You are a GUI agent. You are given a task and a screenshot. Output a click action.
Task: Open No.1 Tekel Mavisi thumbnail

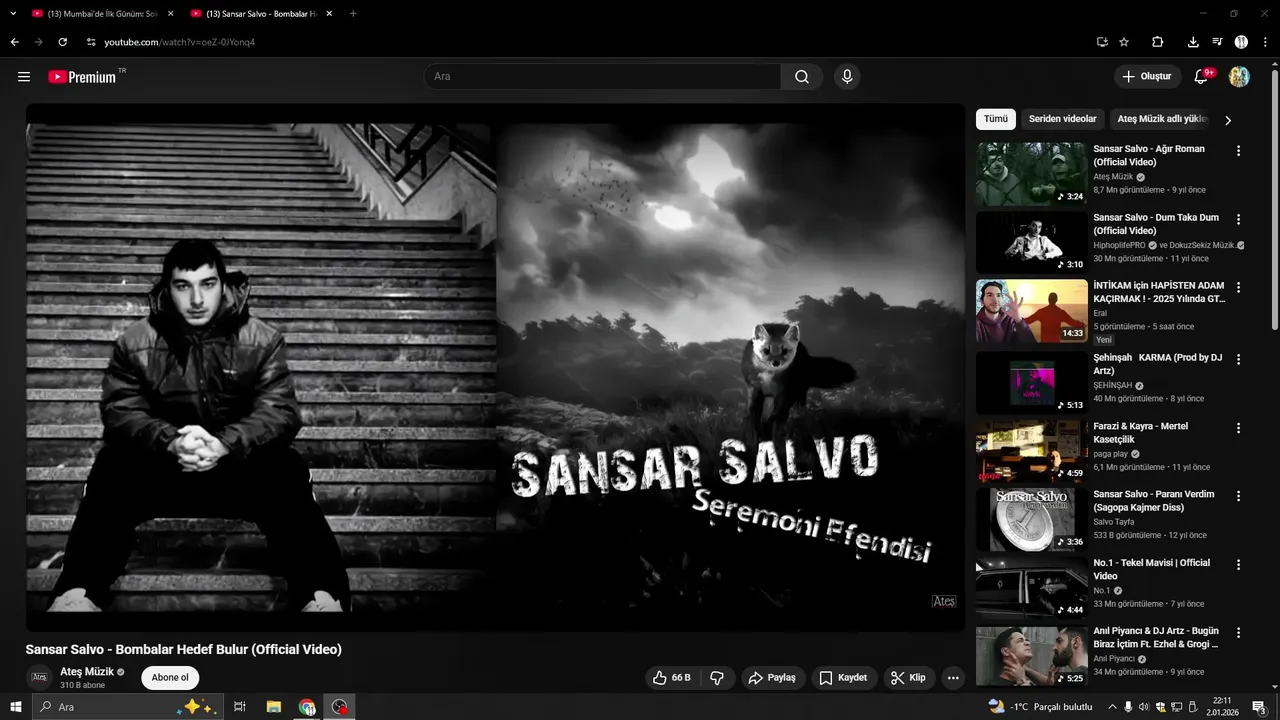(x=1031, y=588)
